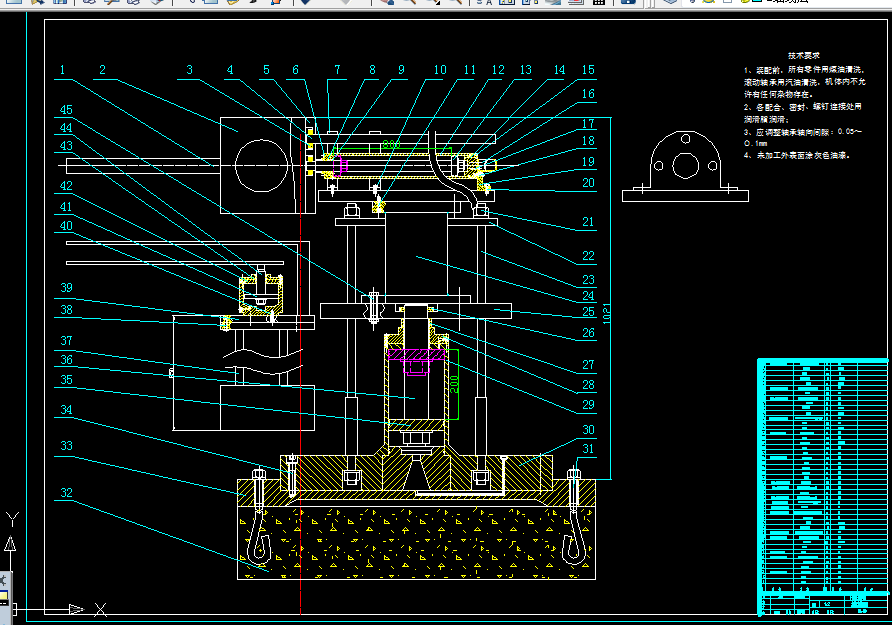Select the left anchor hook bolt

click(x=260, y=520)
